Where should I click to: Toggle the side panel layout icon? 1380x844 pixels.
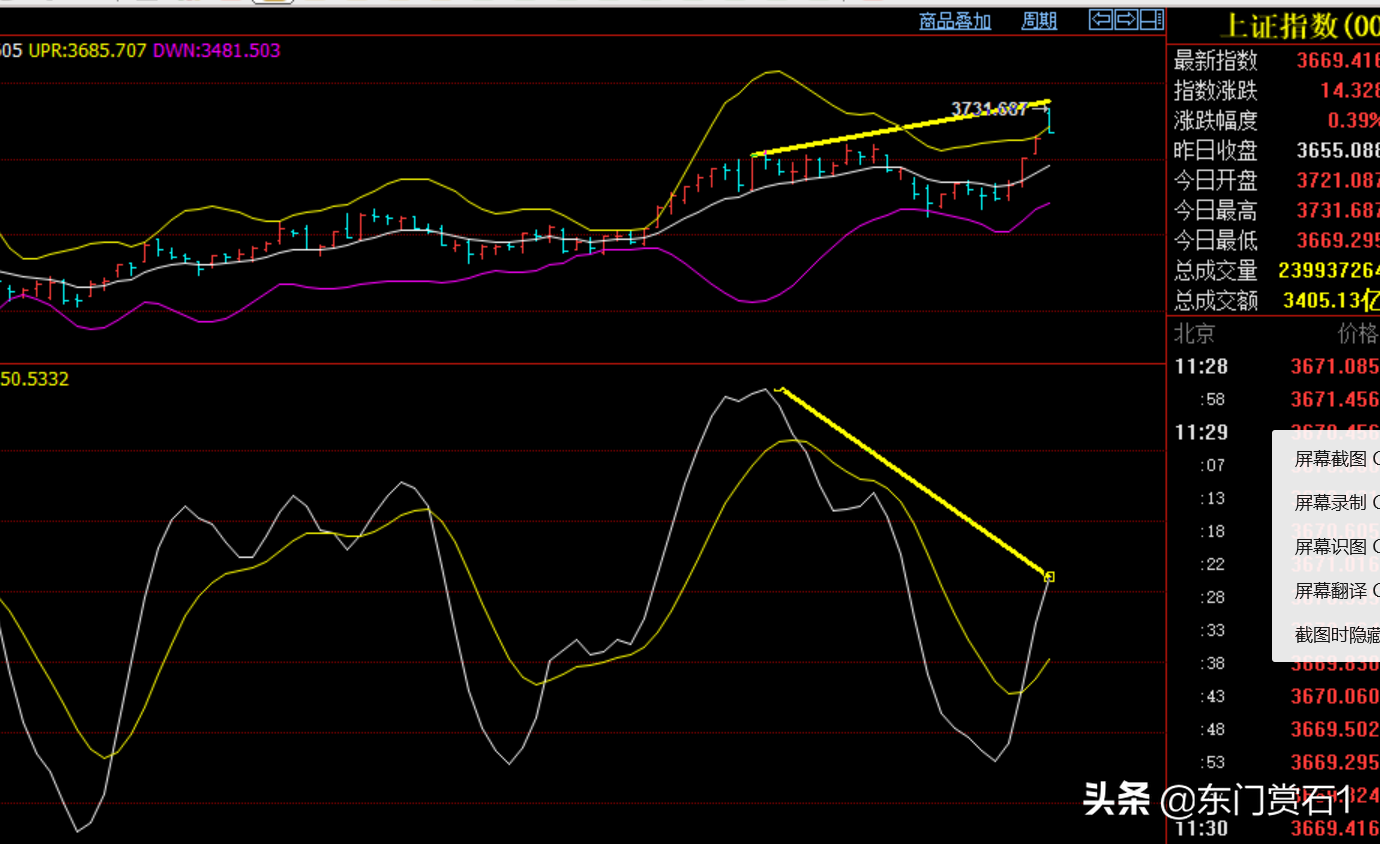coord(1152,19)
